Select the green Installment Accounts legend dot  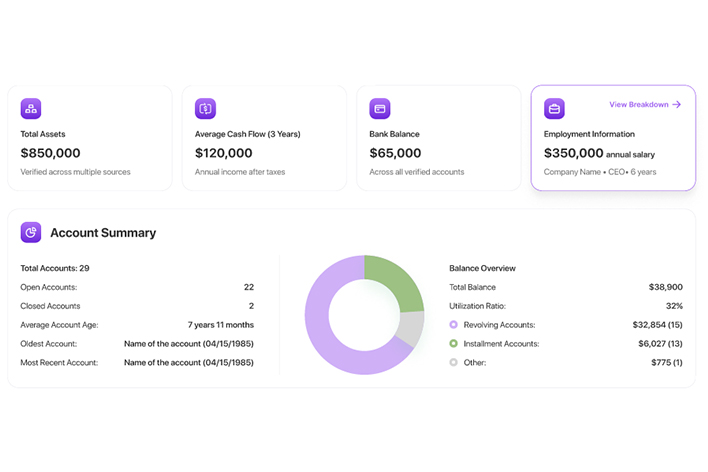pyautogui.click(x=454, y=344)
